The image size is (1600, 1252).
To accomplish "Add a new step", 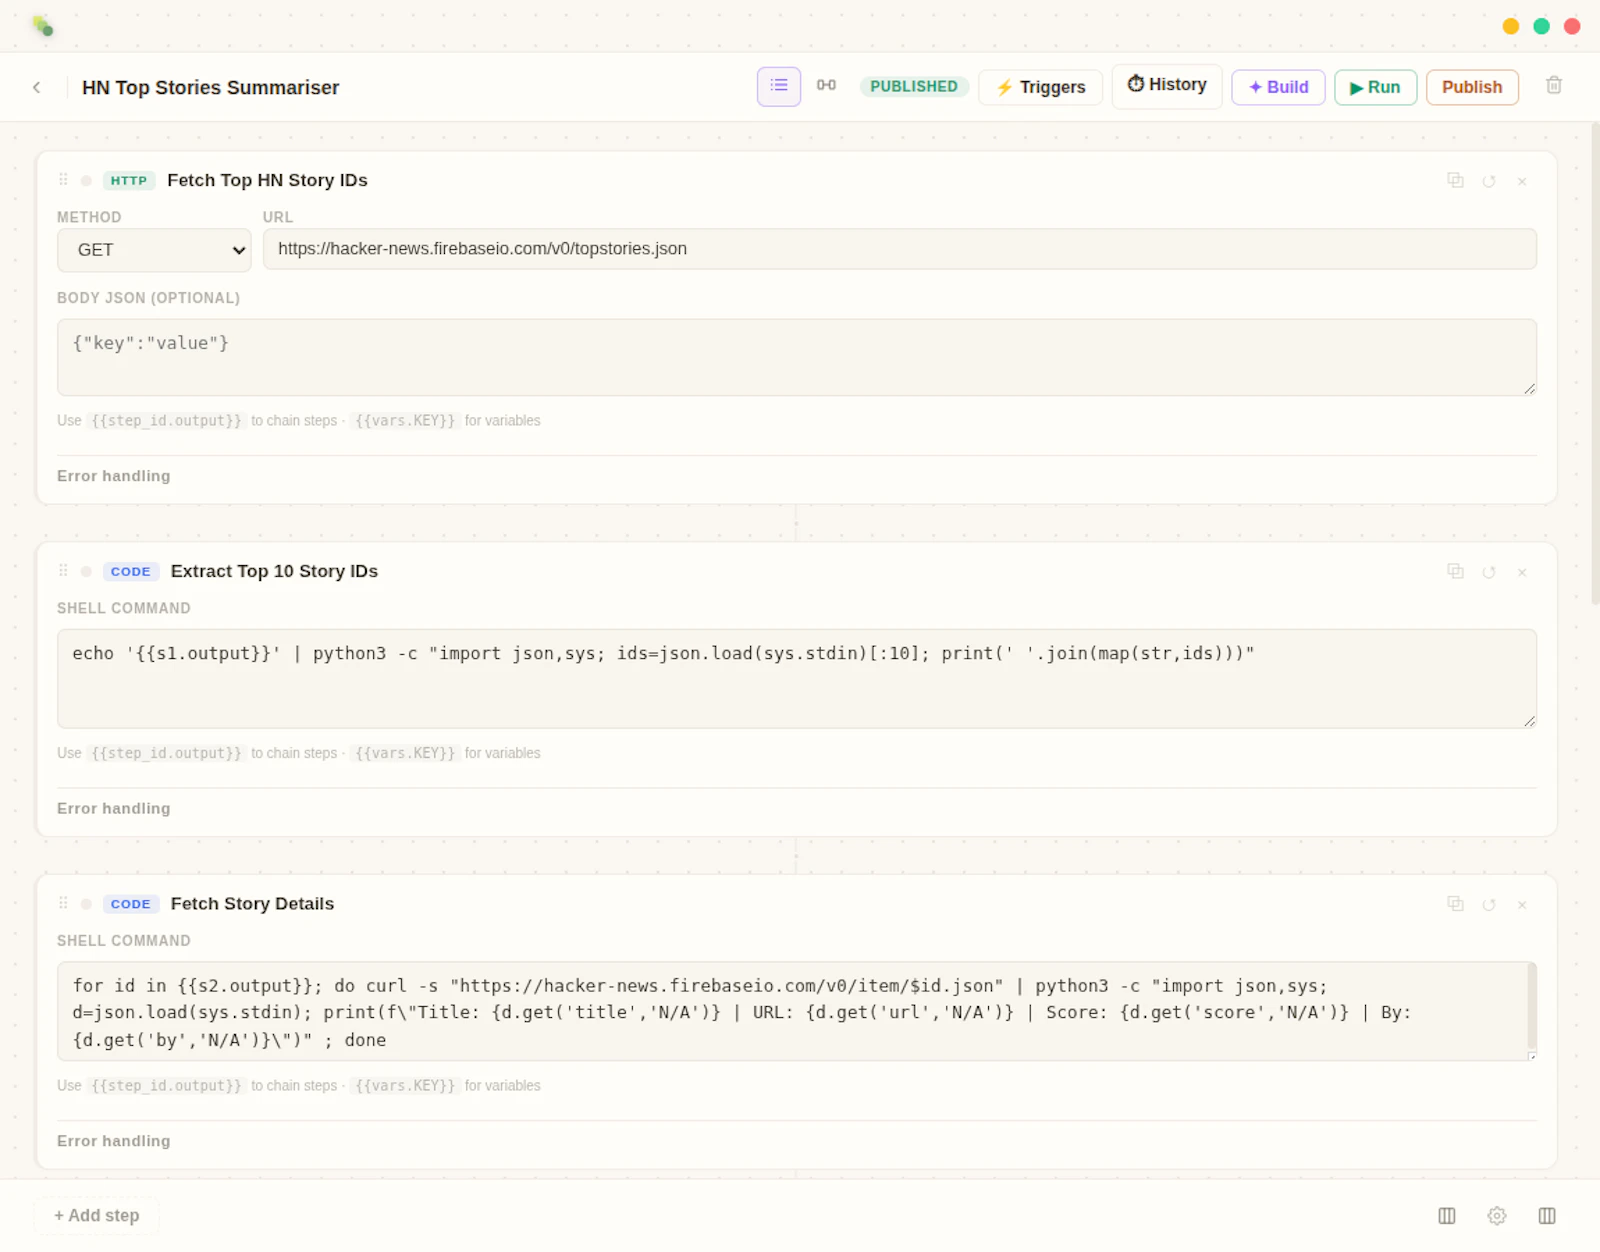I will [97, 1216].
